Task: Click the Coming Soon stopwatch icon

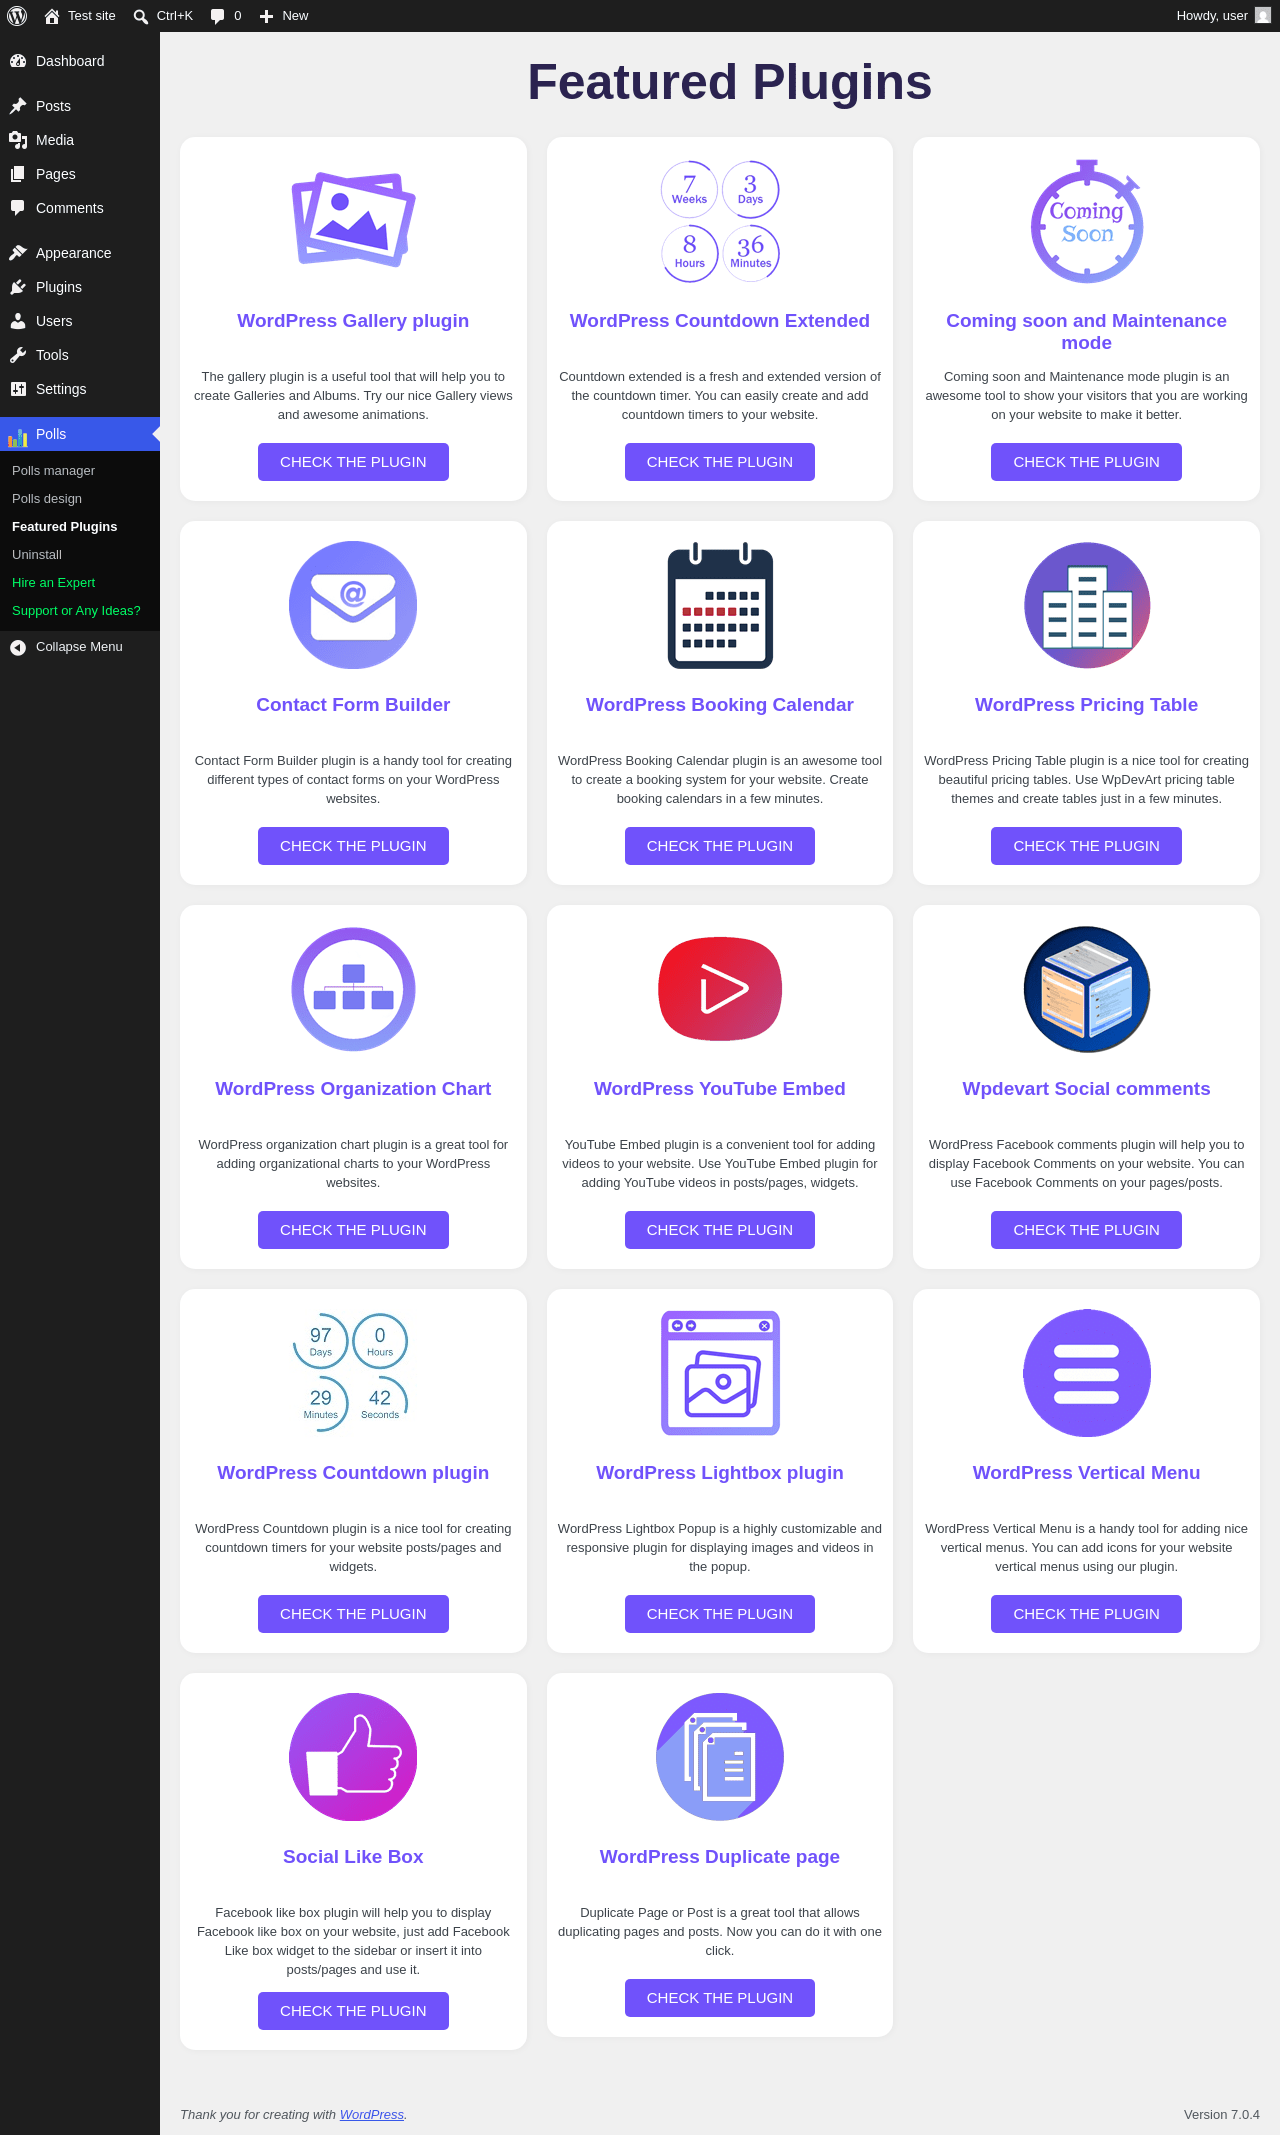Action: tap(1087, 222)
